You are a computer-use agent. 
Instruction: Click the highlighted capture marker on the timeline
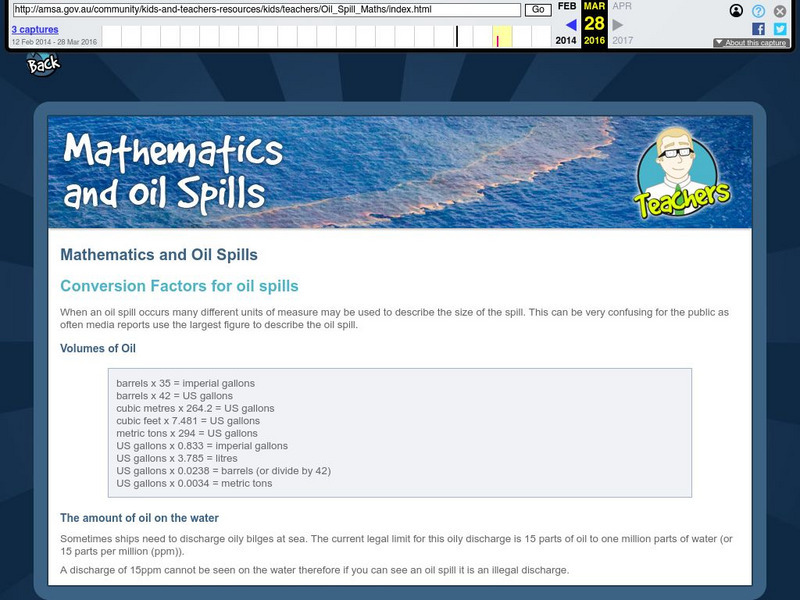pyautogui.click(x=497, y=39)
